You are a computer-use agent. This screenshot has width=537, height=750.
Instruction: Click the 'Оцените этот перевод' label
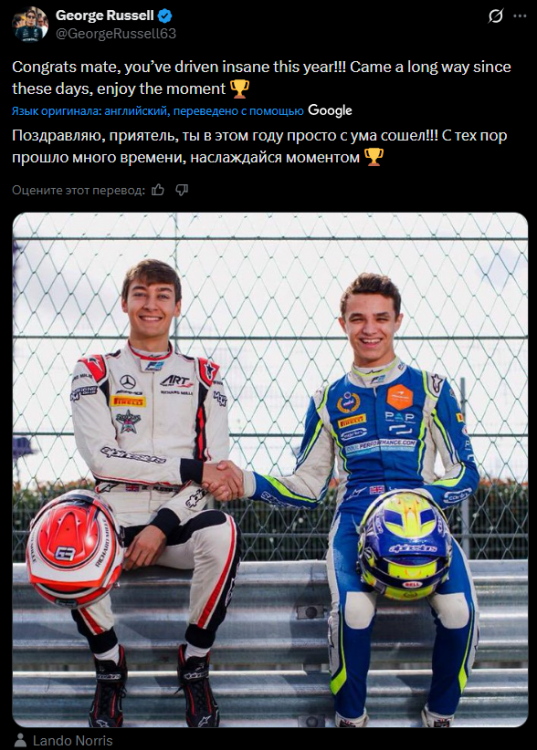coord(78,190)
